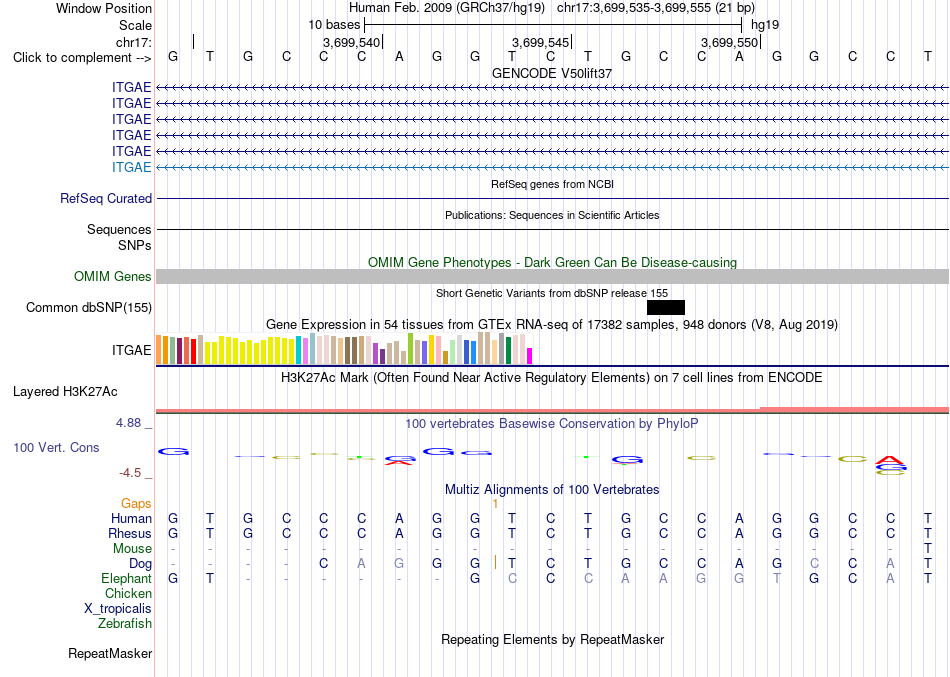Click the chr17:3,699,535-3,699,555 position header text

click(656, 8)
